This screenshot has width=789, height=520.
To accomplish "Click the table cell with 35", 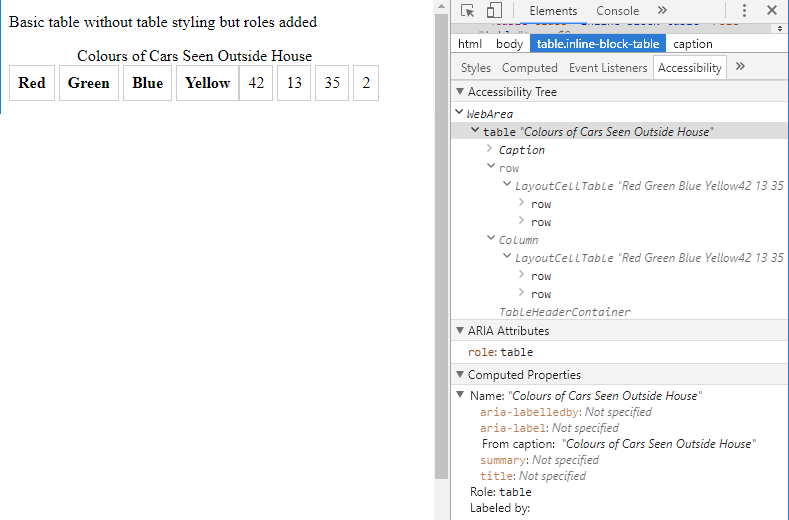I will tap(332, 83).
